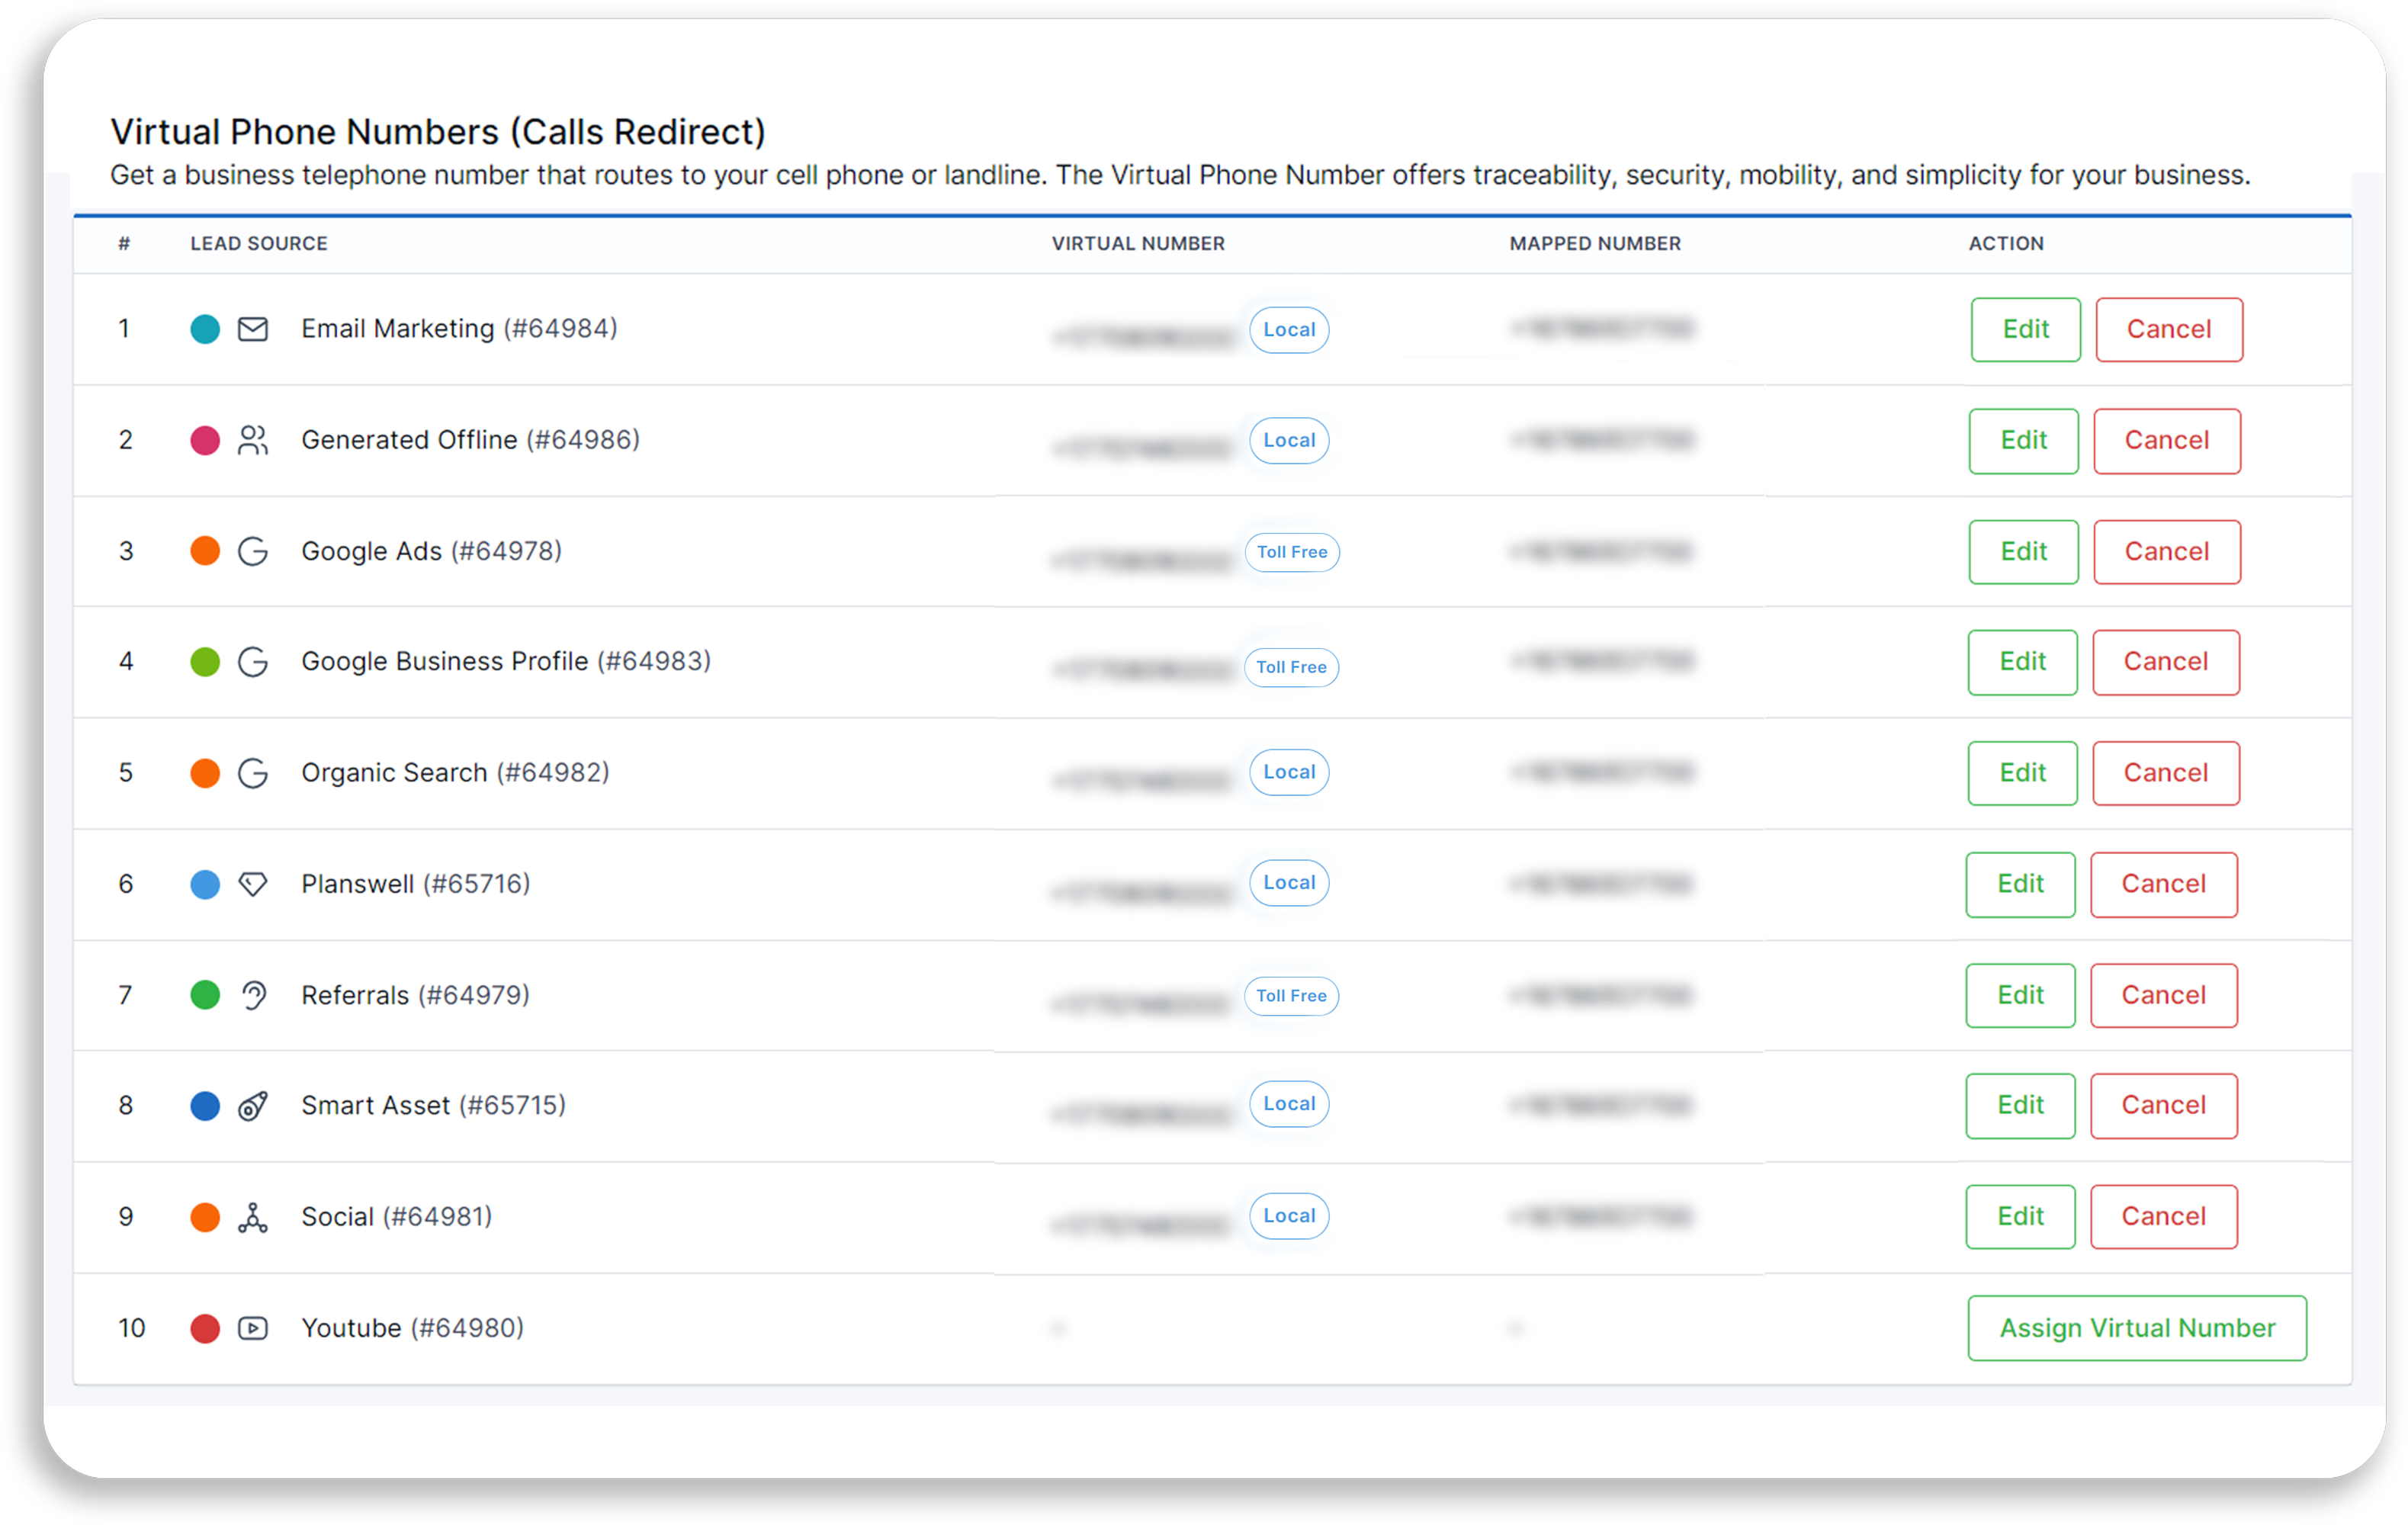This screenshot has height=1525, width=2408.
Task: Edit the Google Business Profile virtual number
Action: (x=2022, y=662)
